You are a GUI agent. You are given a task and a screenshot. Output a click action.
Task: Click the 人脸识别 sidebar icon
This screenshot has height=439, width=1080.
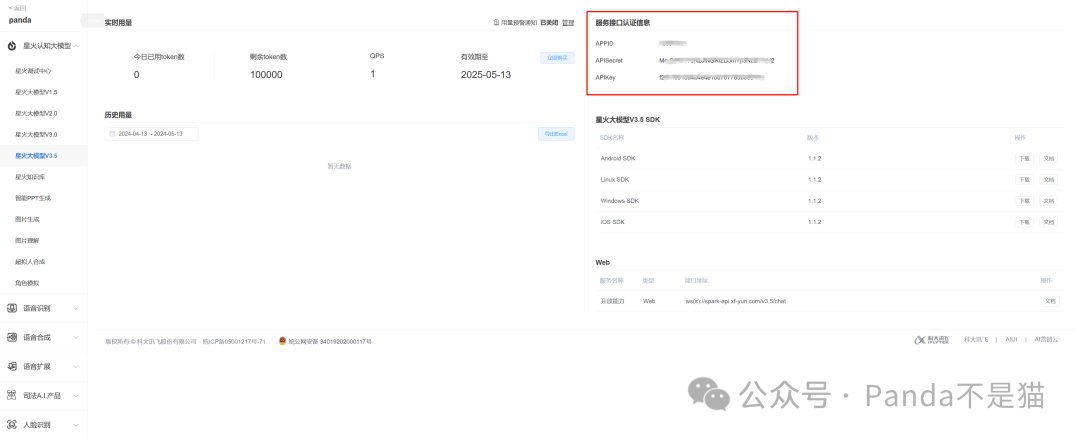pos(11,424)
